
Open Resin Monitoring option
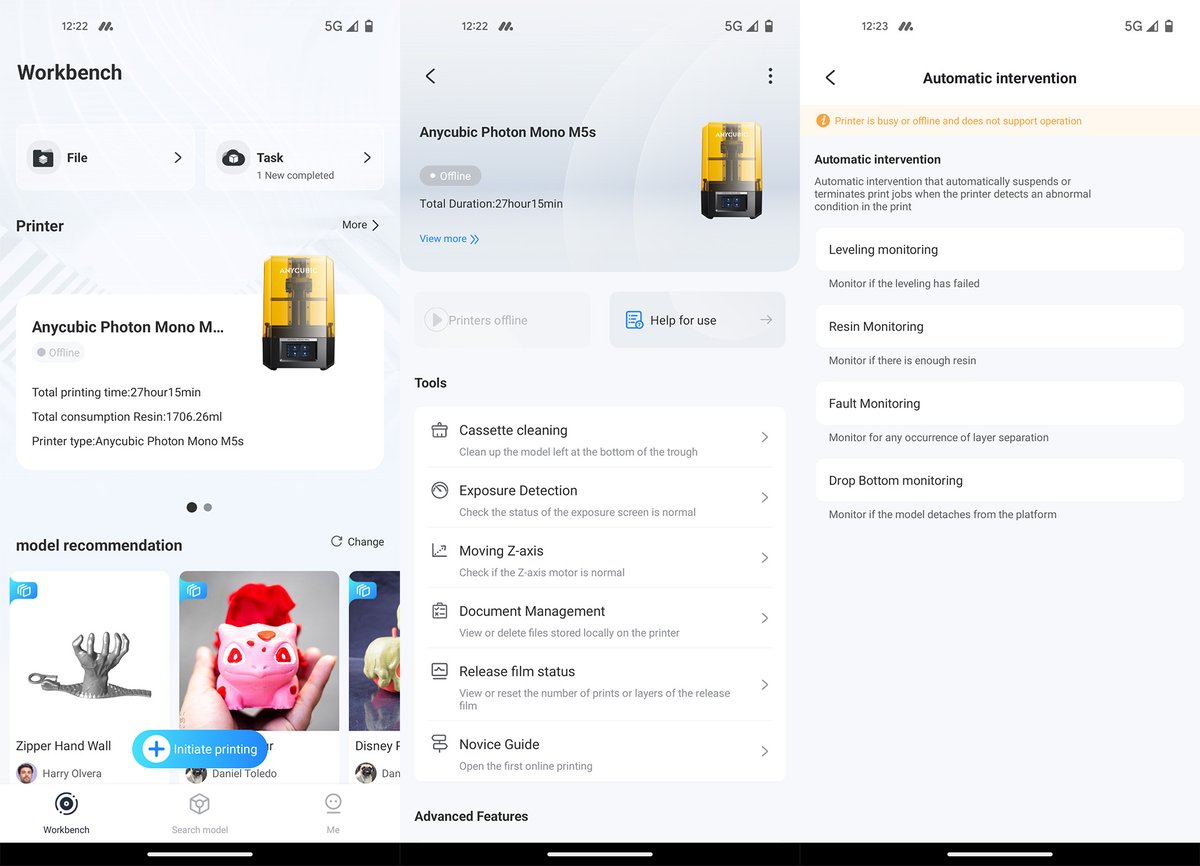pos(1000,327)
